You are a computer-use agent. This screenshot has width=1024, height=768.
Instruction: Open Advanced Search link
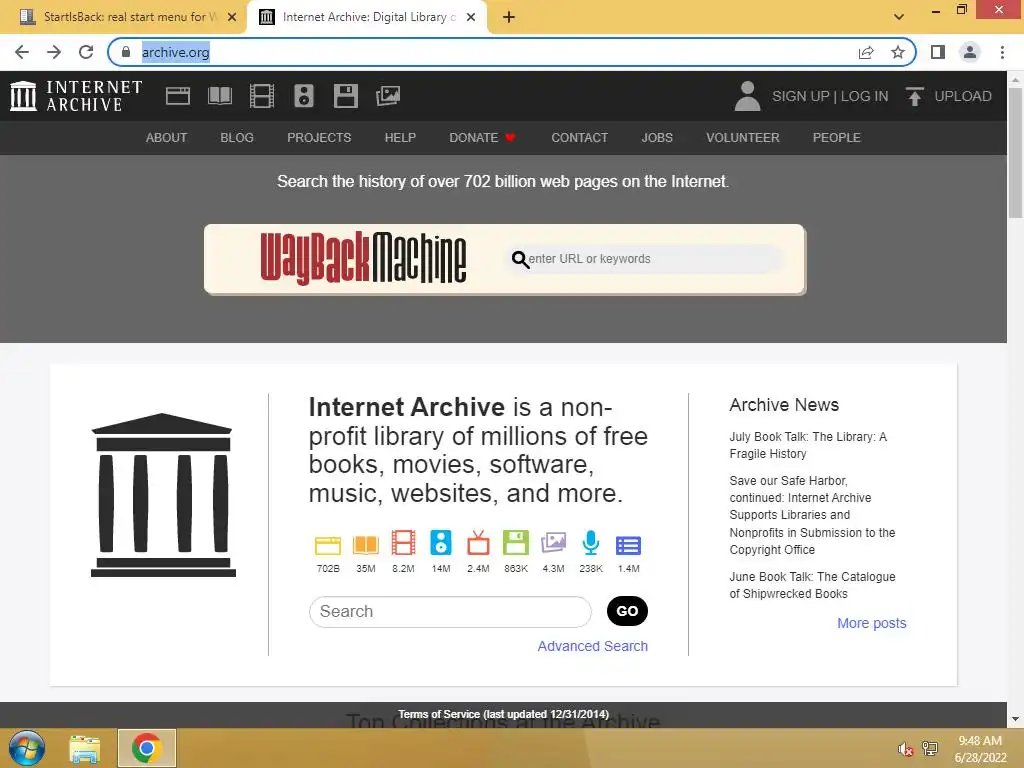[x=592, y=646]
